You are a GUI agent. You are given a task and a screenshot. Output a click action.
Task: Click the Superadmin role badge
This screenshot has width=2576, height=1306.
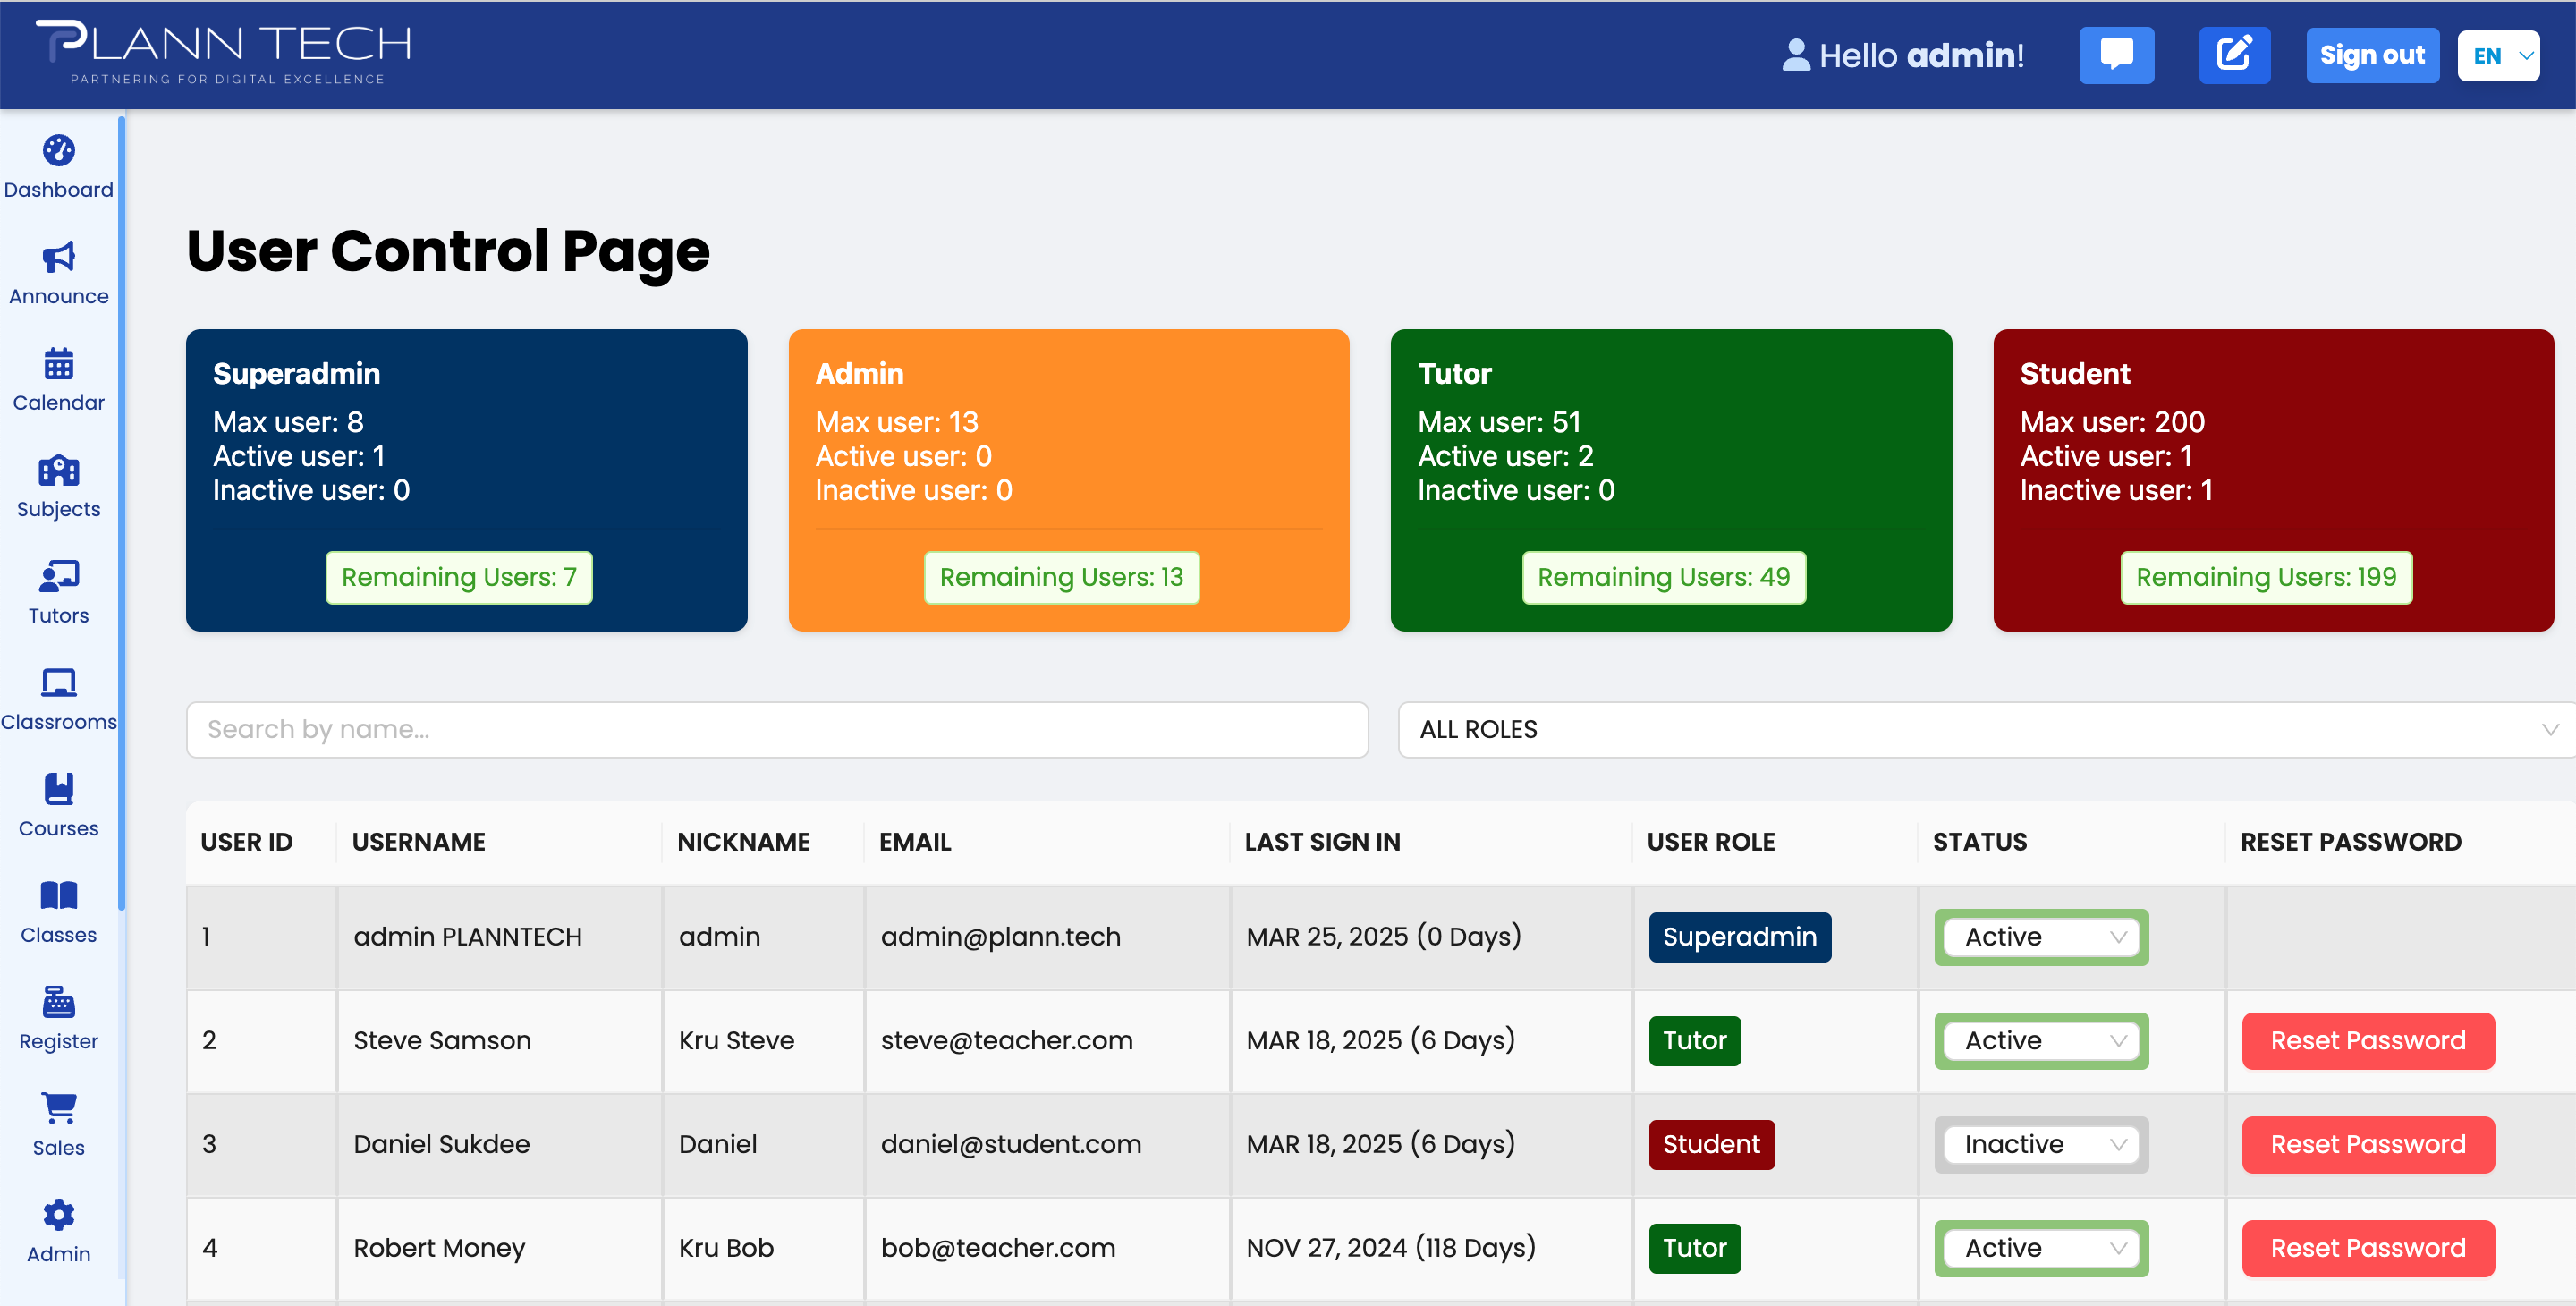click(1739, 937)
